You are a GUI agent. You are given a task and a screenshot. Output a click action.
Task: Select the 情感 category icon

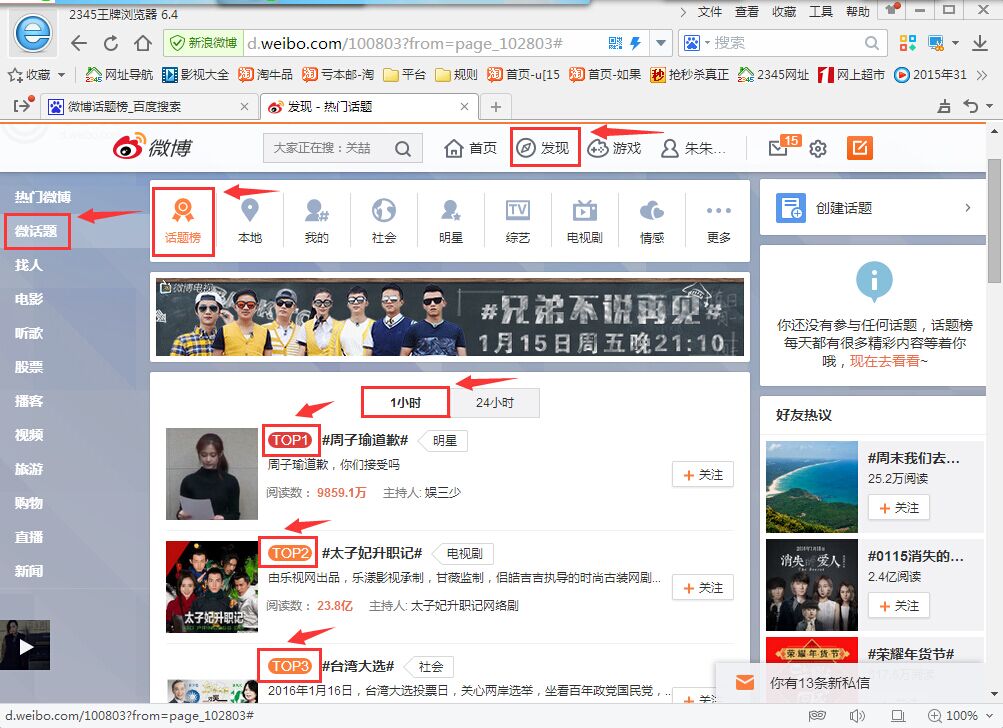pyautogui.click(x=652, y=221)
